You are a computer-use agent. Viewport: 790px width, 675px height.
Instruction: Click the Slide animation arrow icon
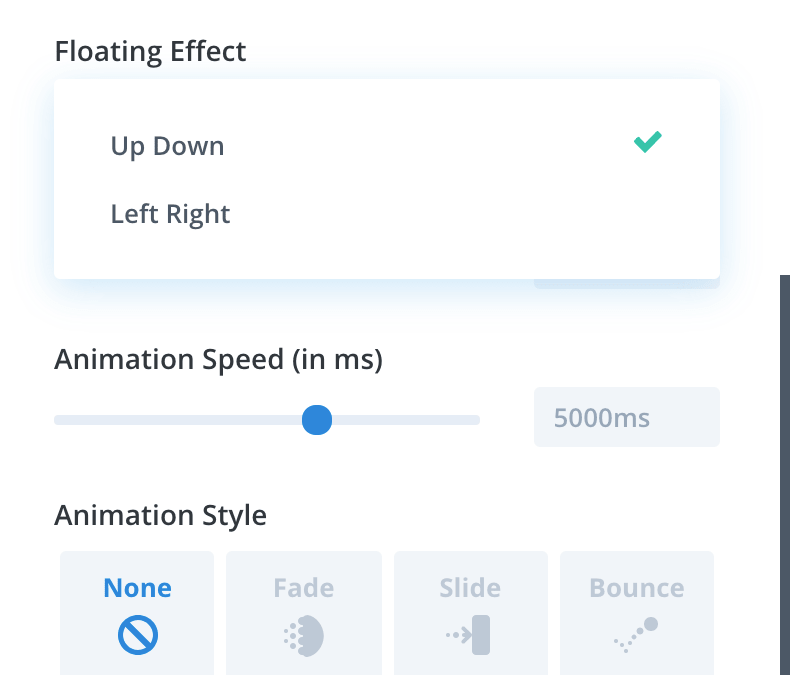point(470,635)
